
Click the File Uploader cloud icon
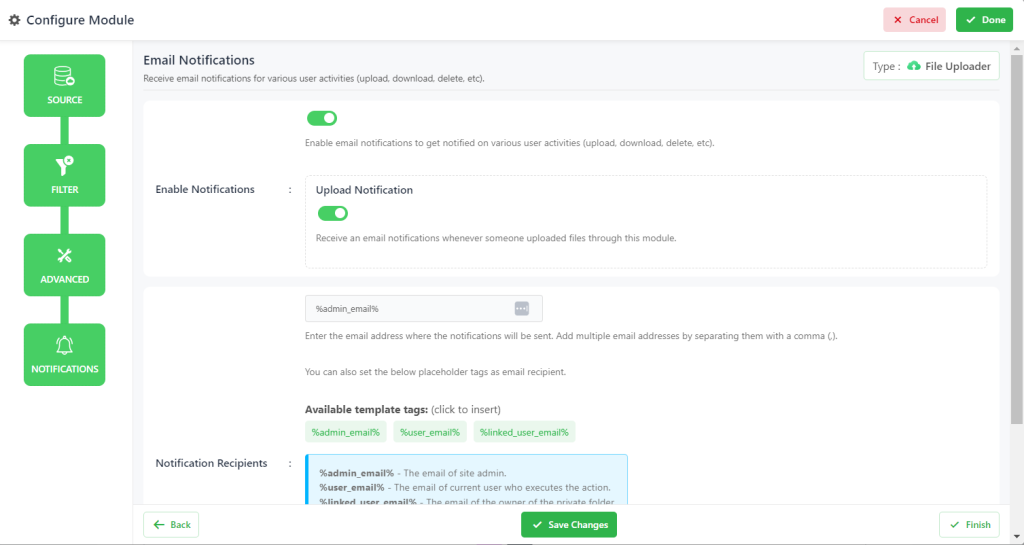pos(914,66)
